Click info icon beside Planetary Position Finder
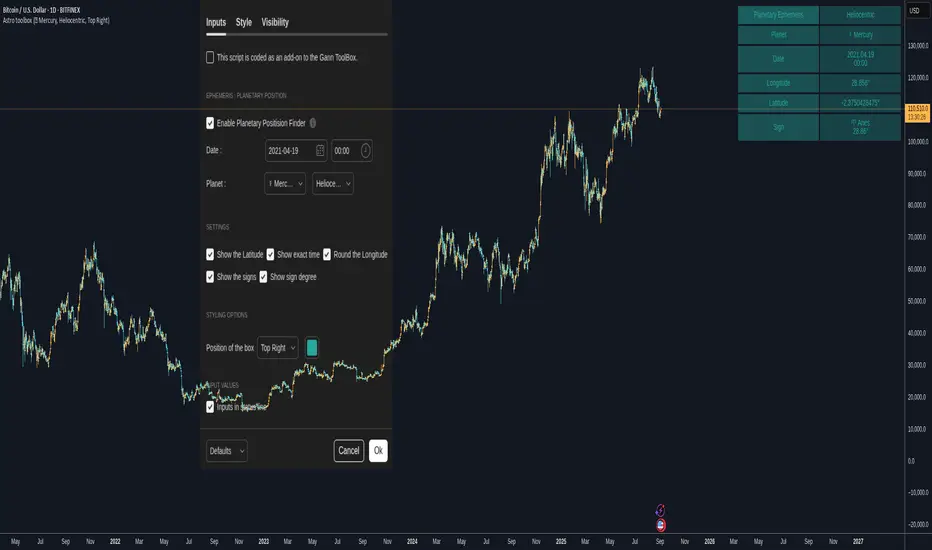This screenshot has width=932, height=550. pos(313,123)
